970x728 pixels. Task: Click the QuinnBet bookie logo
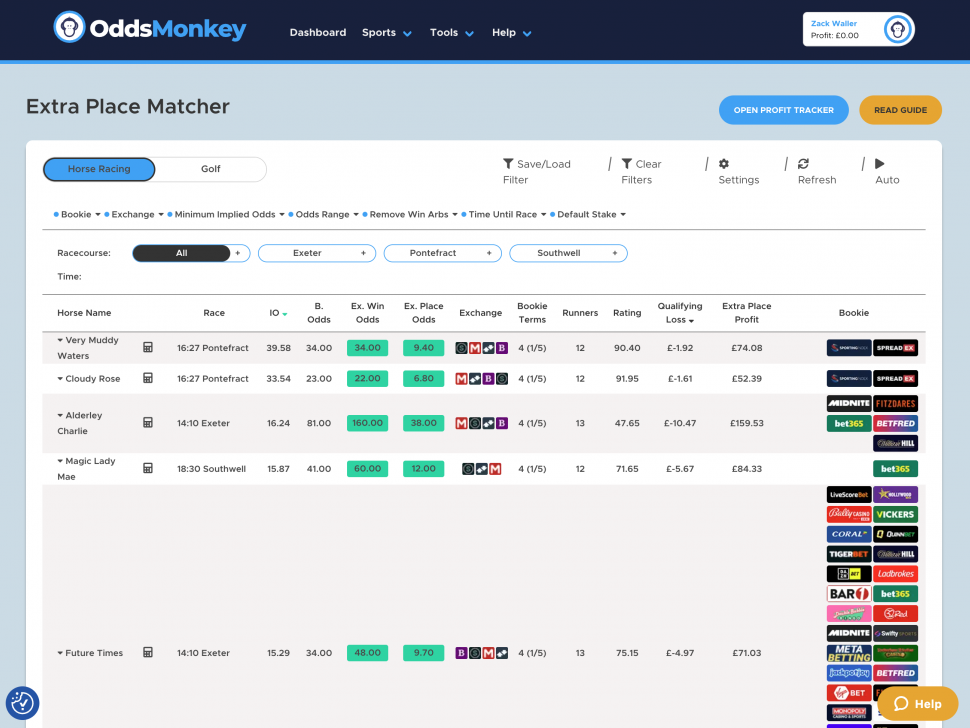pyautogui.click(x=895, y=534)
